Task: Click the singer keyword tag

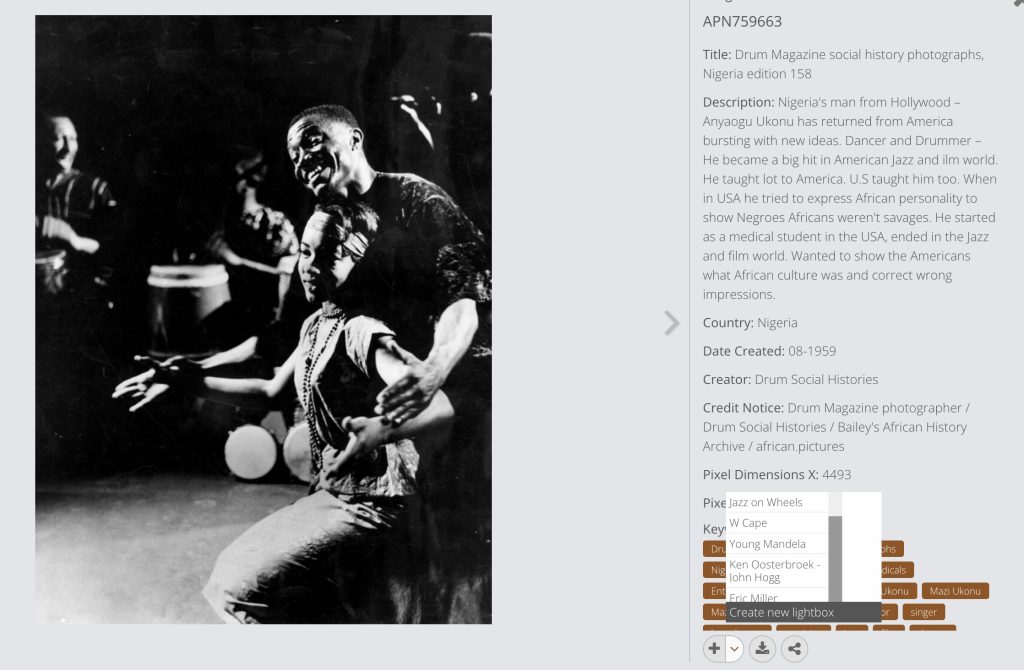Action: coord(923,612)
